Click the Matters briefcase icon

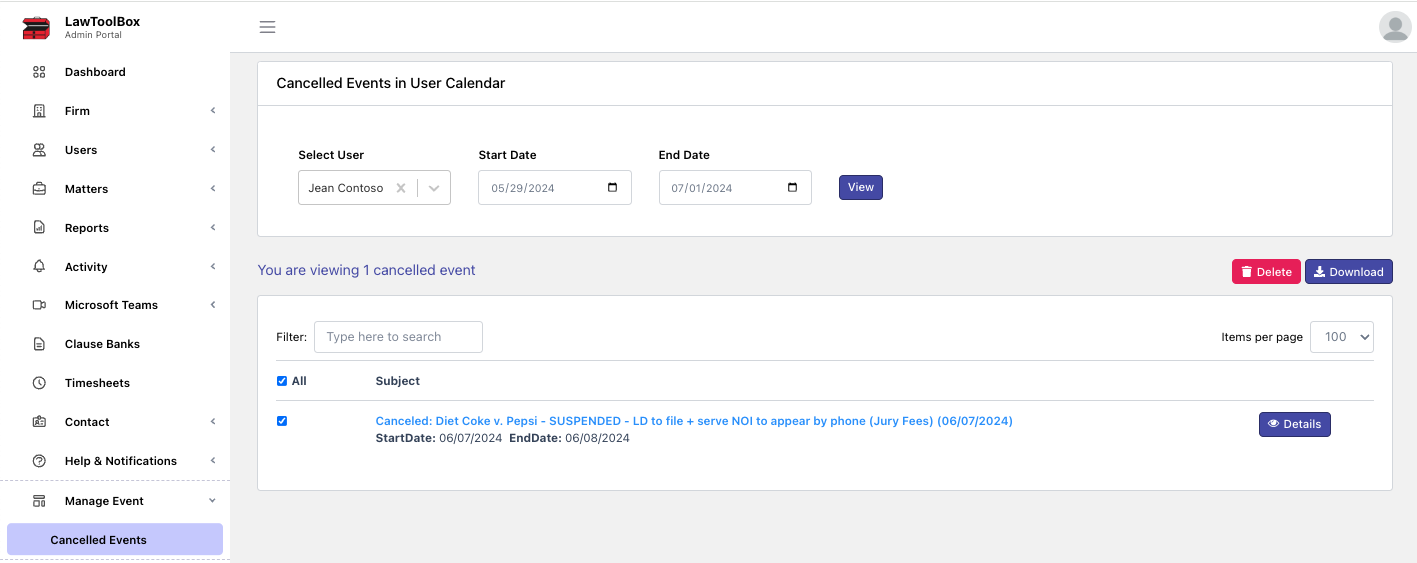(x=39, y=189)
